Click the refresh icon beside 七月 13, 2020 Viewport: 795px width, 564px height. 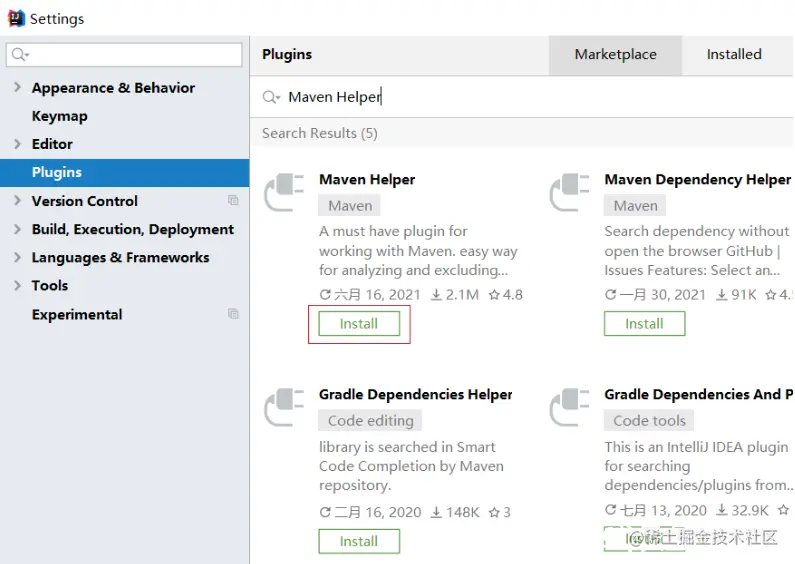pyautogui.click(x=610, y=510)
